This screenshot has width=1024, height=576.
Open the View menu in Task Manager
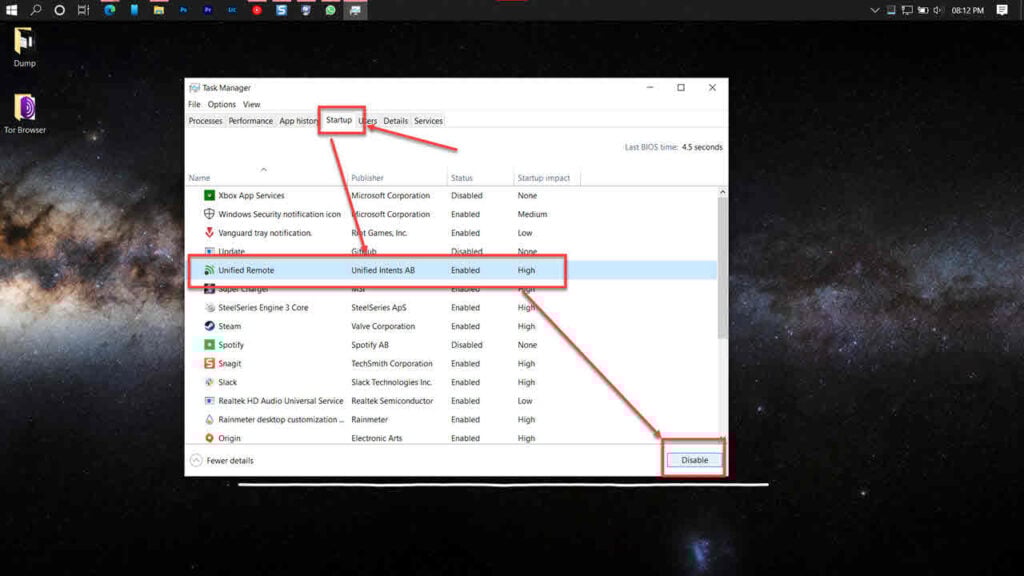click(251, 104)
